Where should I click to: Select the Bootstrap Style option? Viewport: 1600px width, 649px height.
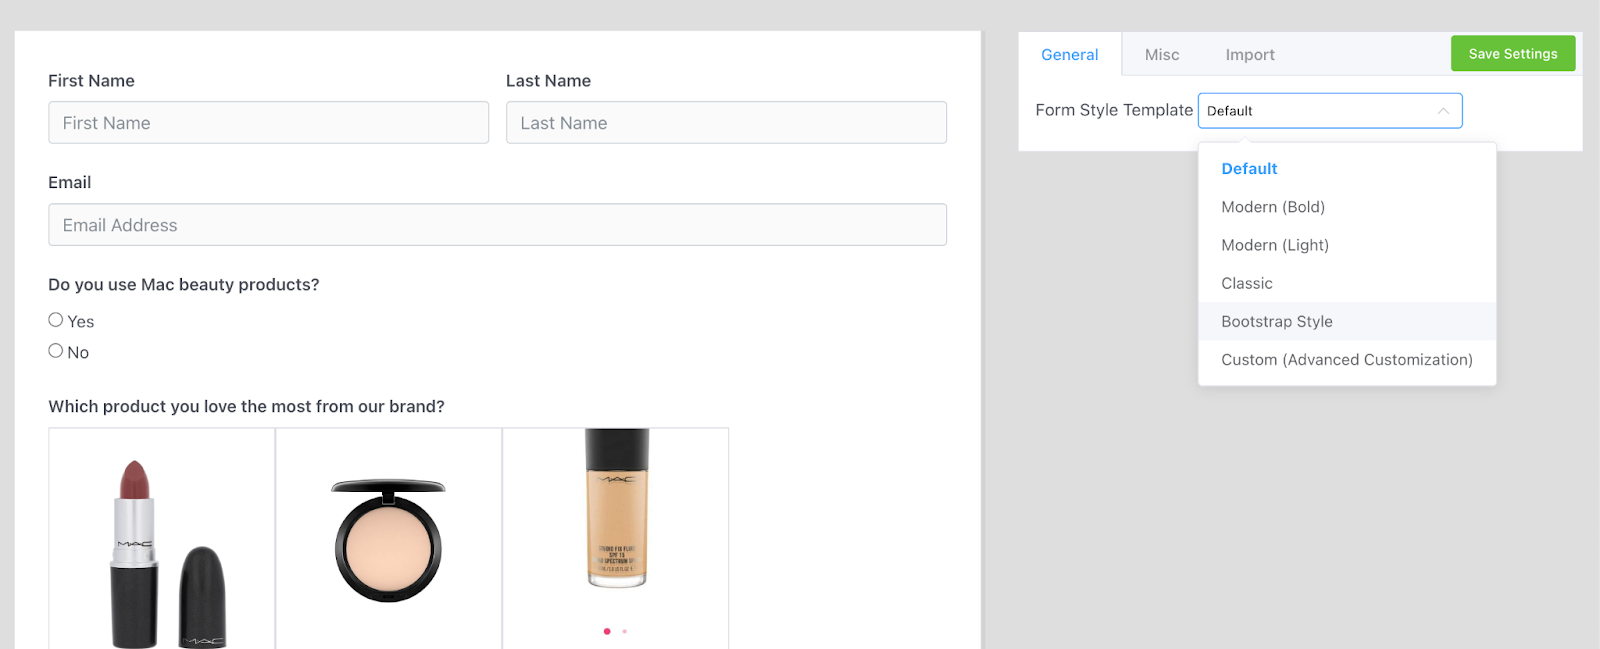coord(1347,321)
